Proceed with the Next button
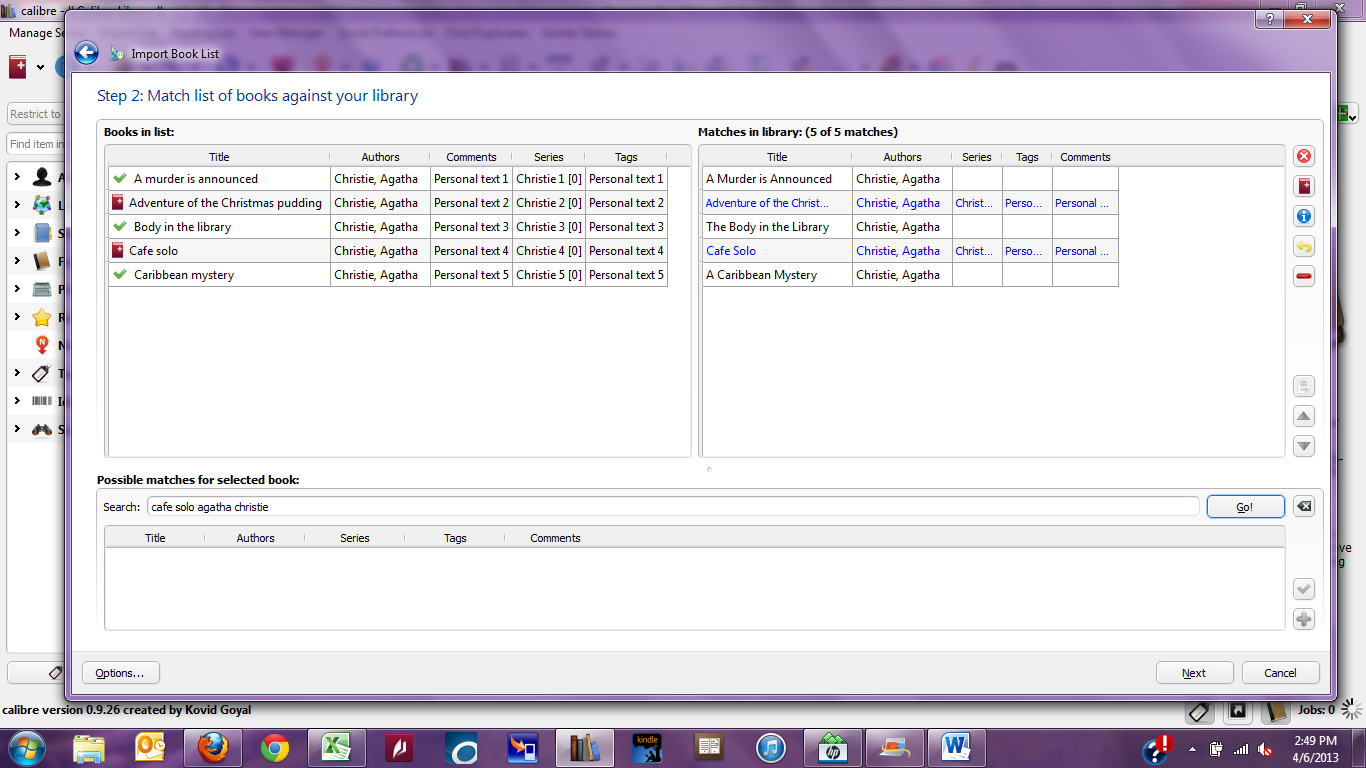The height and width of the screenshot is (768, 1366). coord(1194,673)
